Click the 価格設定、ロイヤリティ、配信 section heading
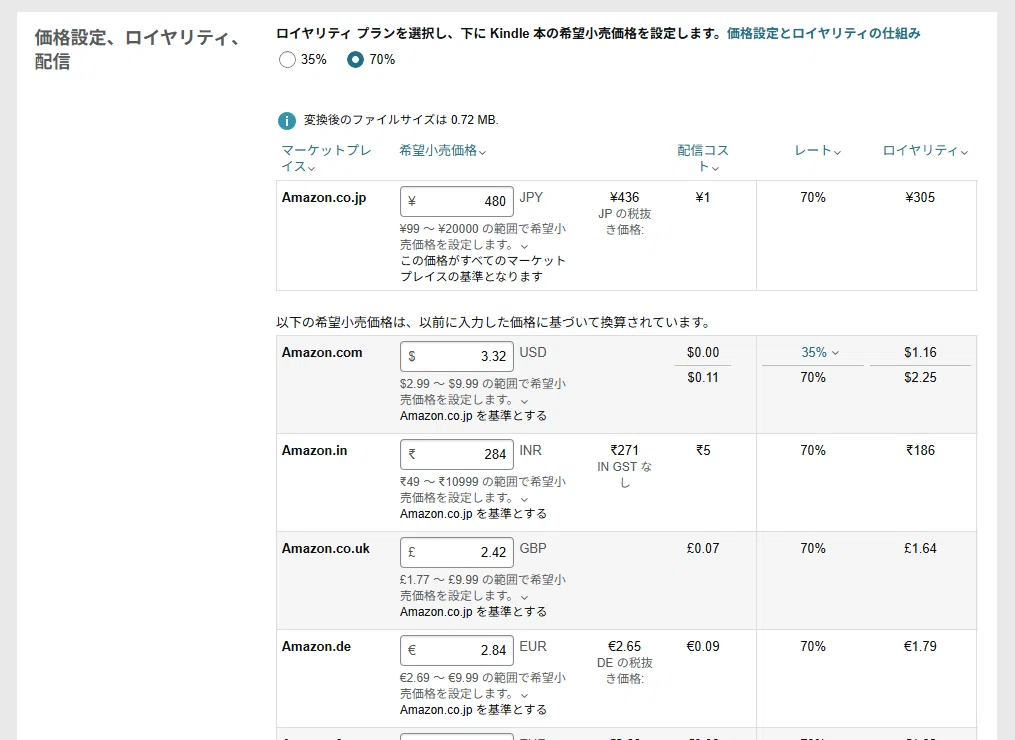1015x740 pixels. click(137, 49)
